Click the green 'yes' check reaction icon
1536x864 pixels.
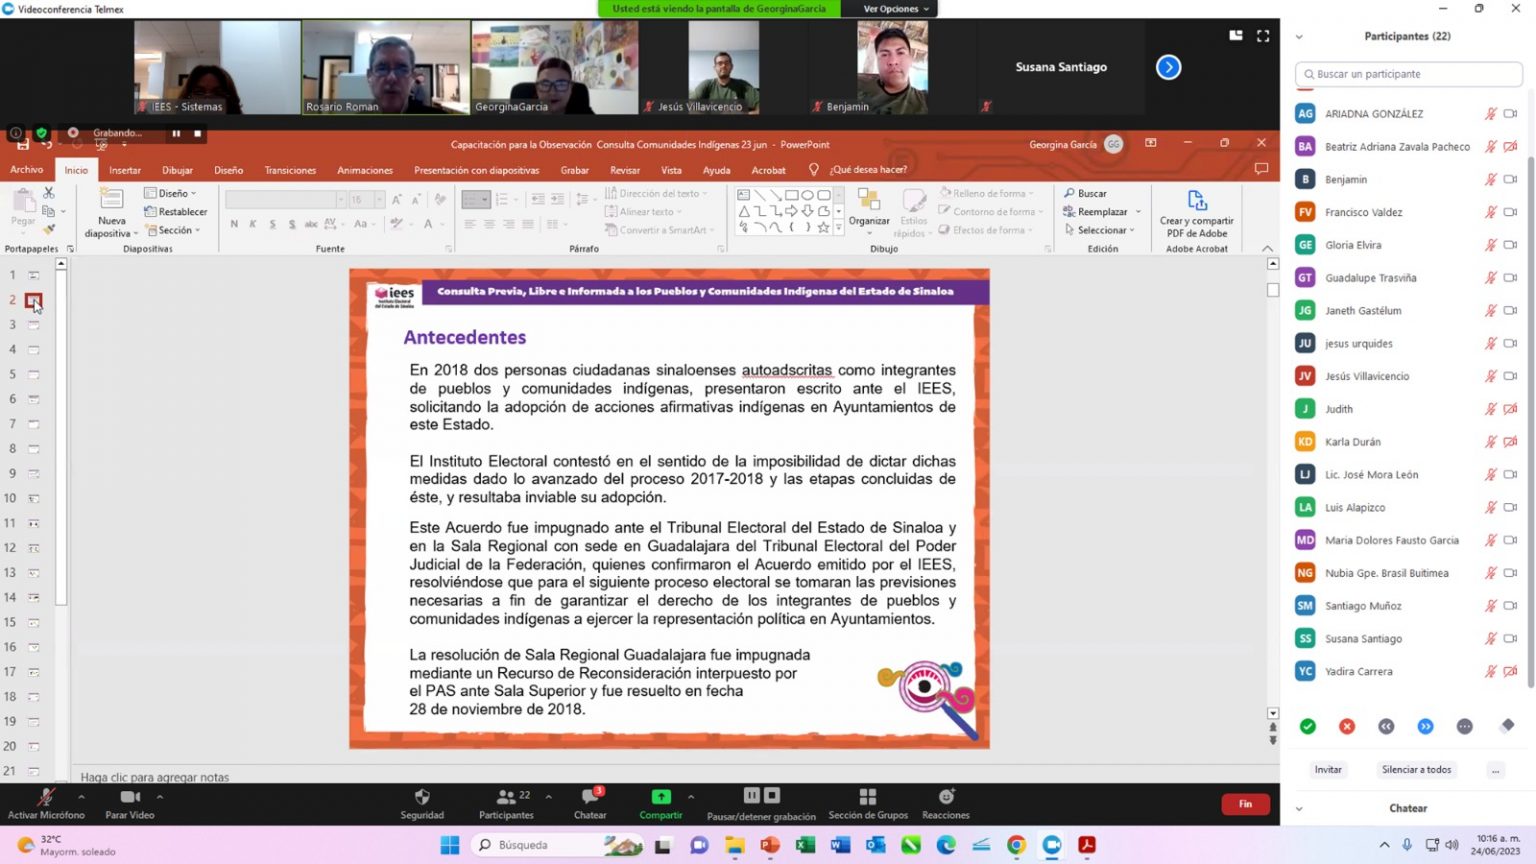[1307, 727]
